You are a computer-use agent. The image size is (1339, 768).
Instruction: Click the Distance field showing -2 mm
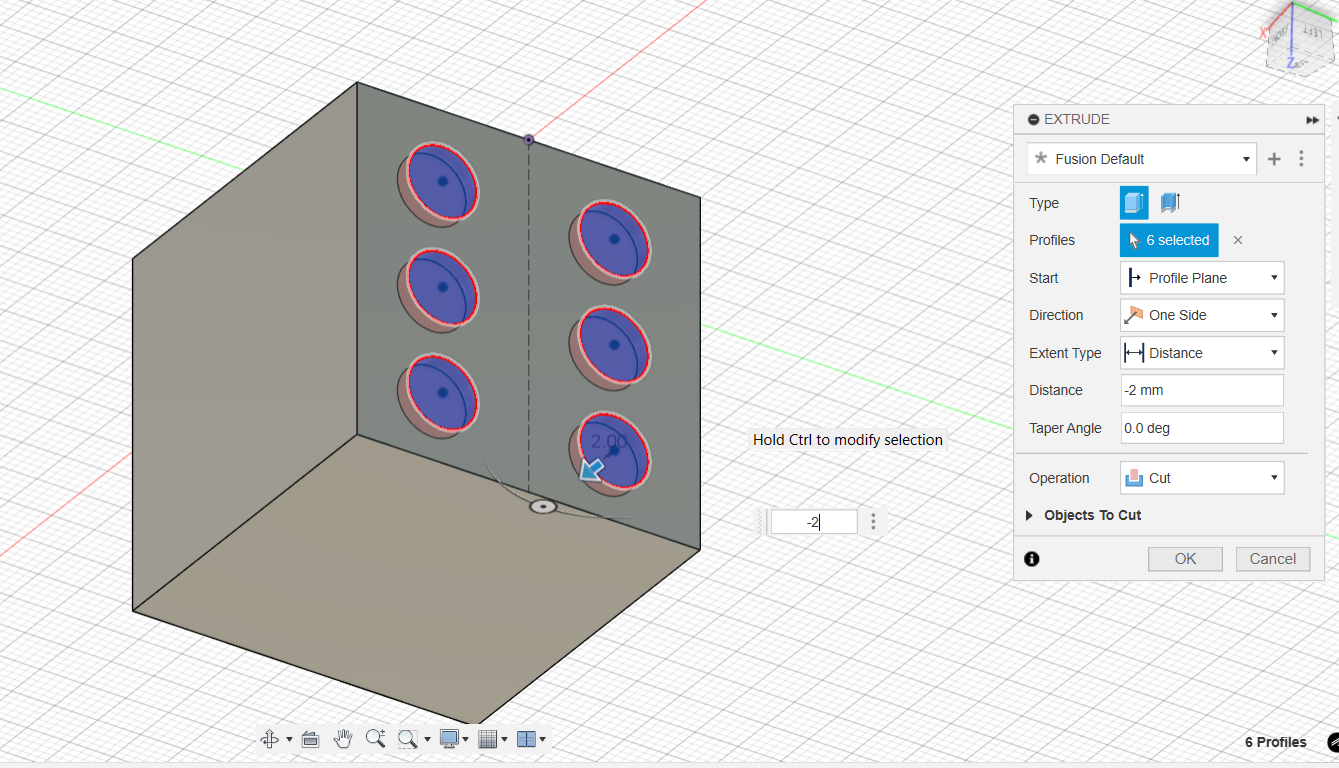[x=1202, y=390]
